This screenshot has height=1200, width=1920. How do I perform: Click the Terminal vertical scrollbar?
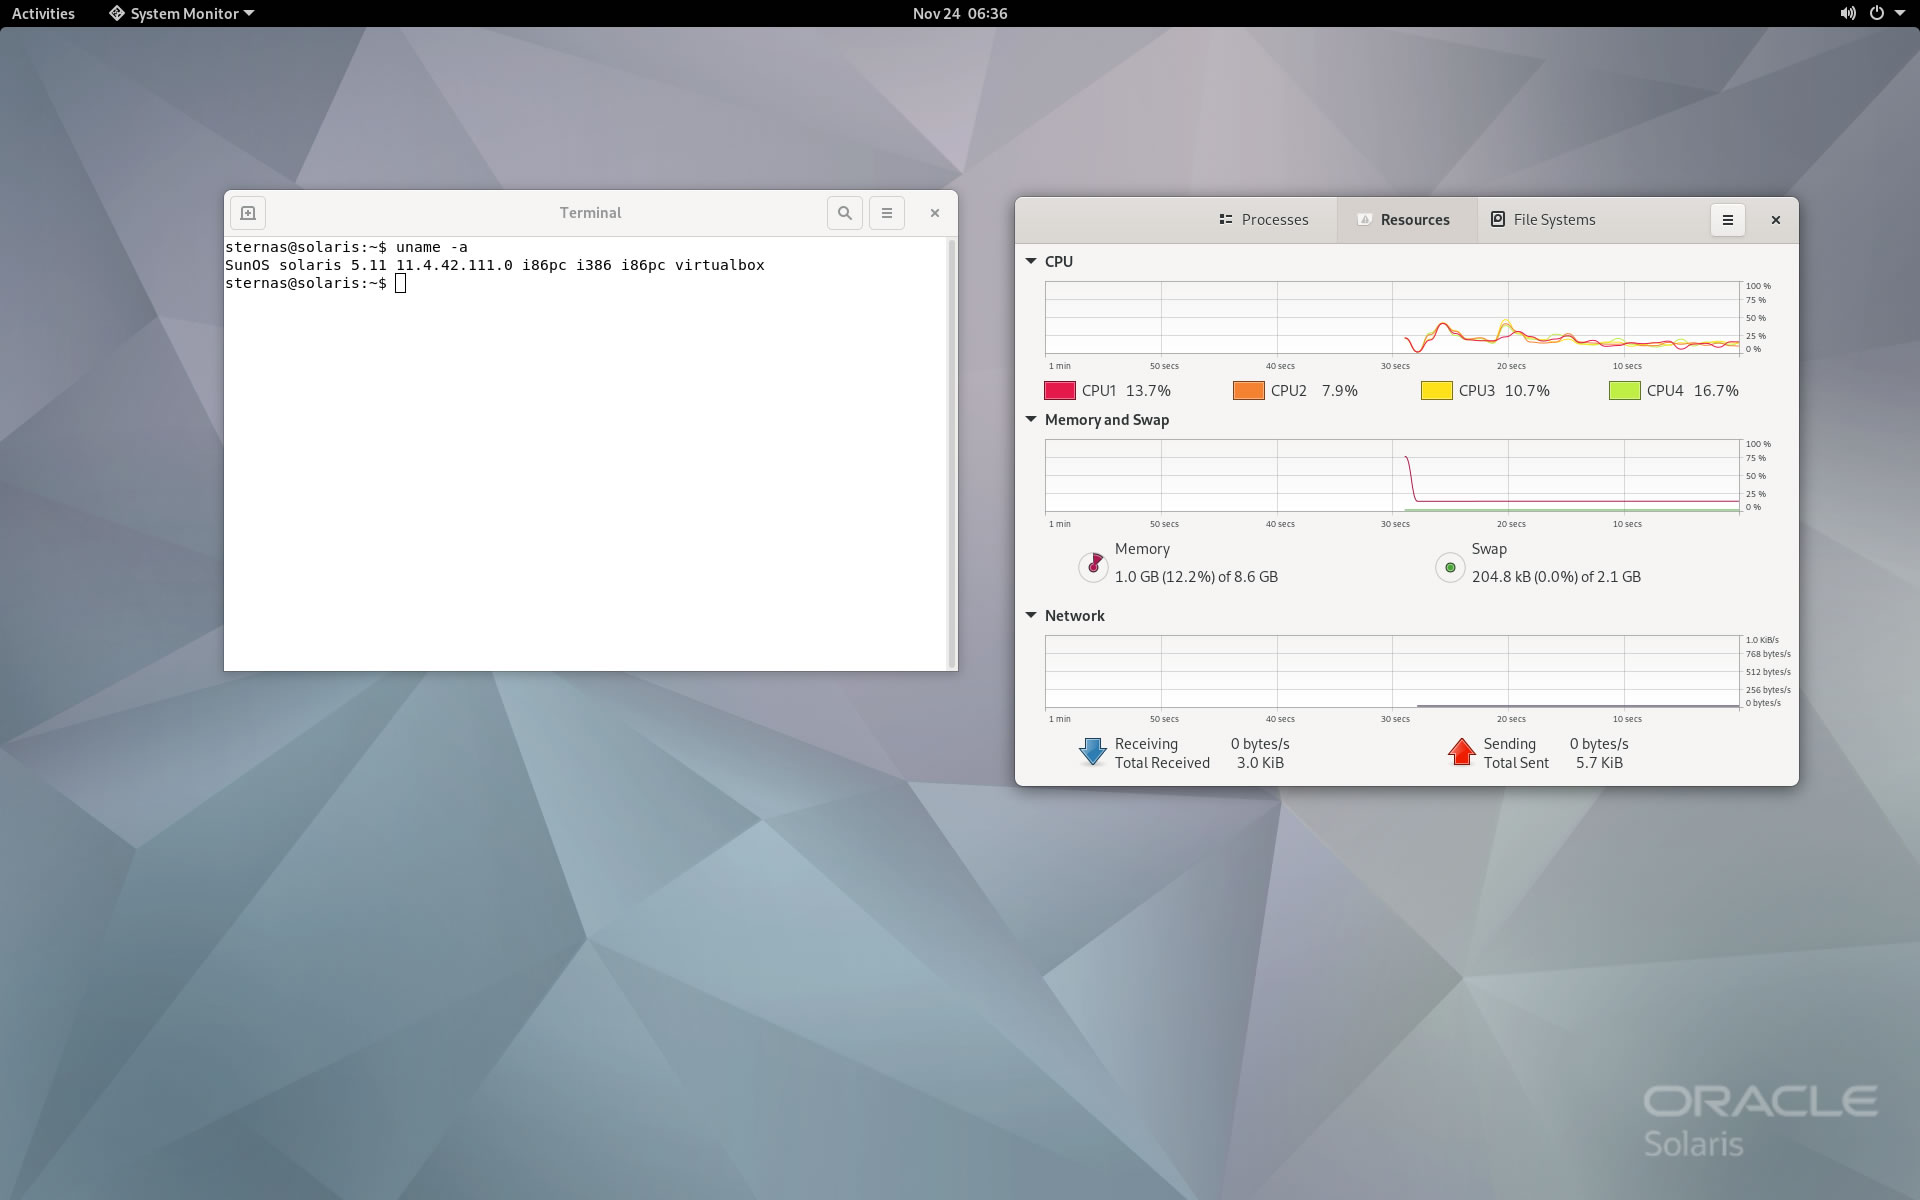point(951,453)
